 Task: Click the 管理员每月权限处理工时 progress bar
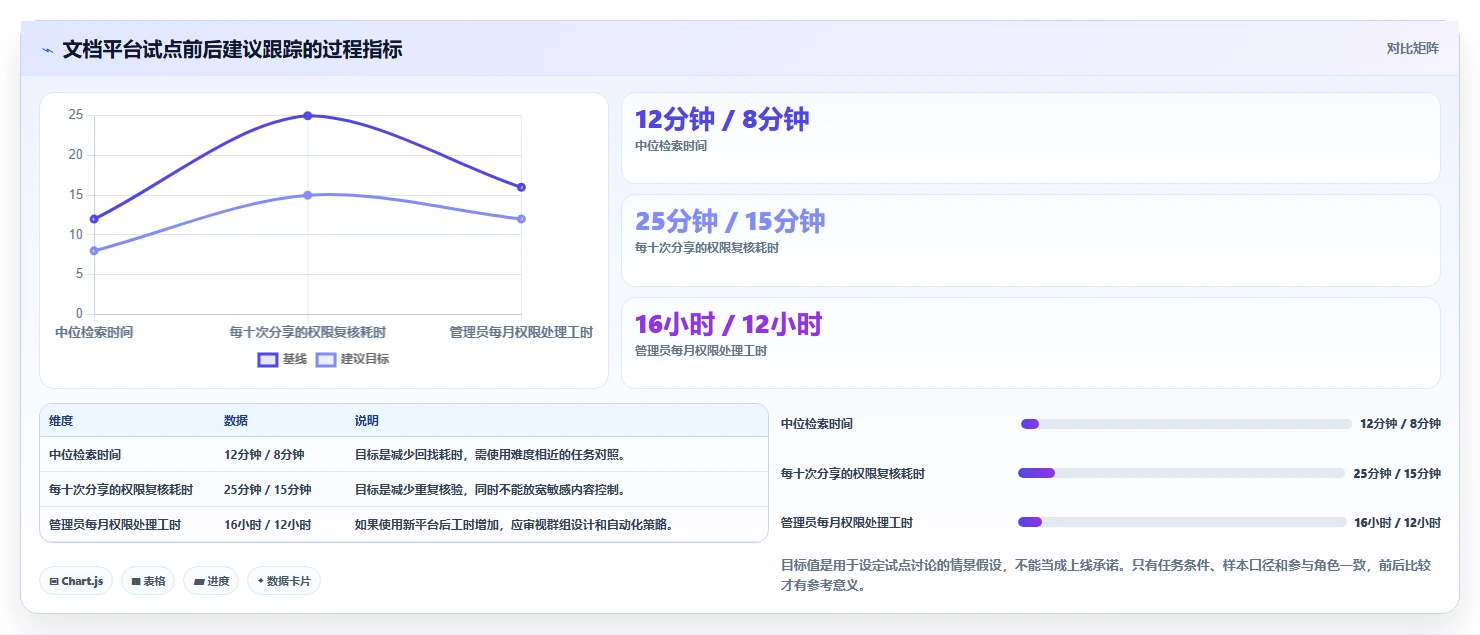coord(1182,522)
